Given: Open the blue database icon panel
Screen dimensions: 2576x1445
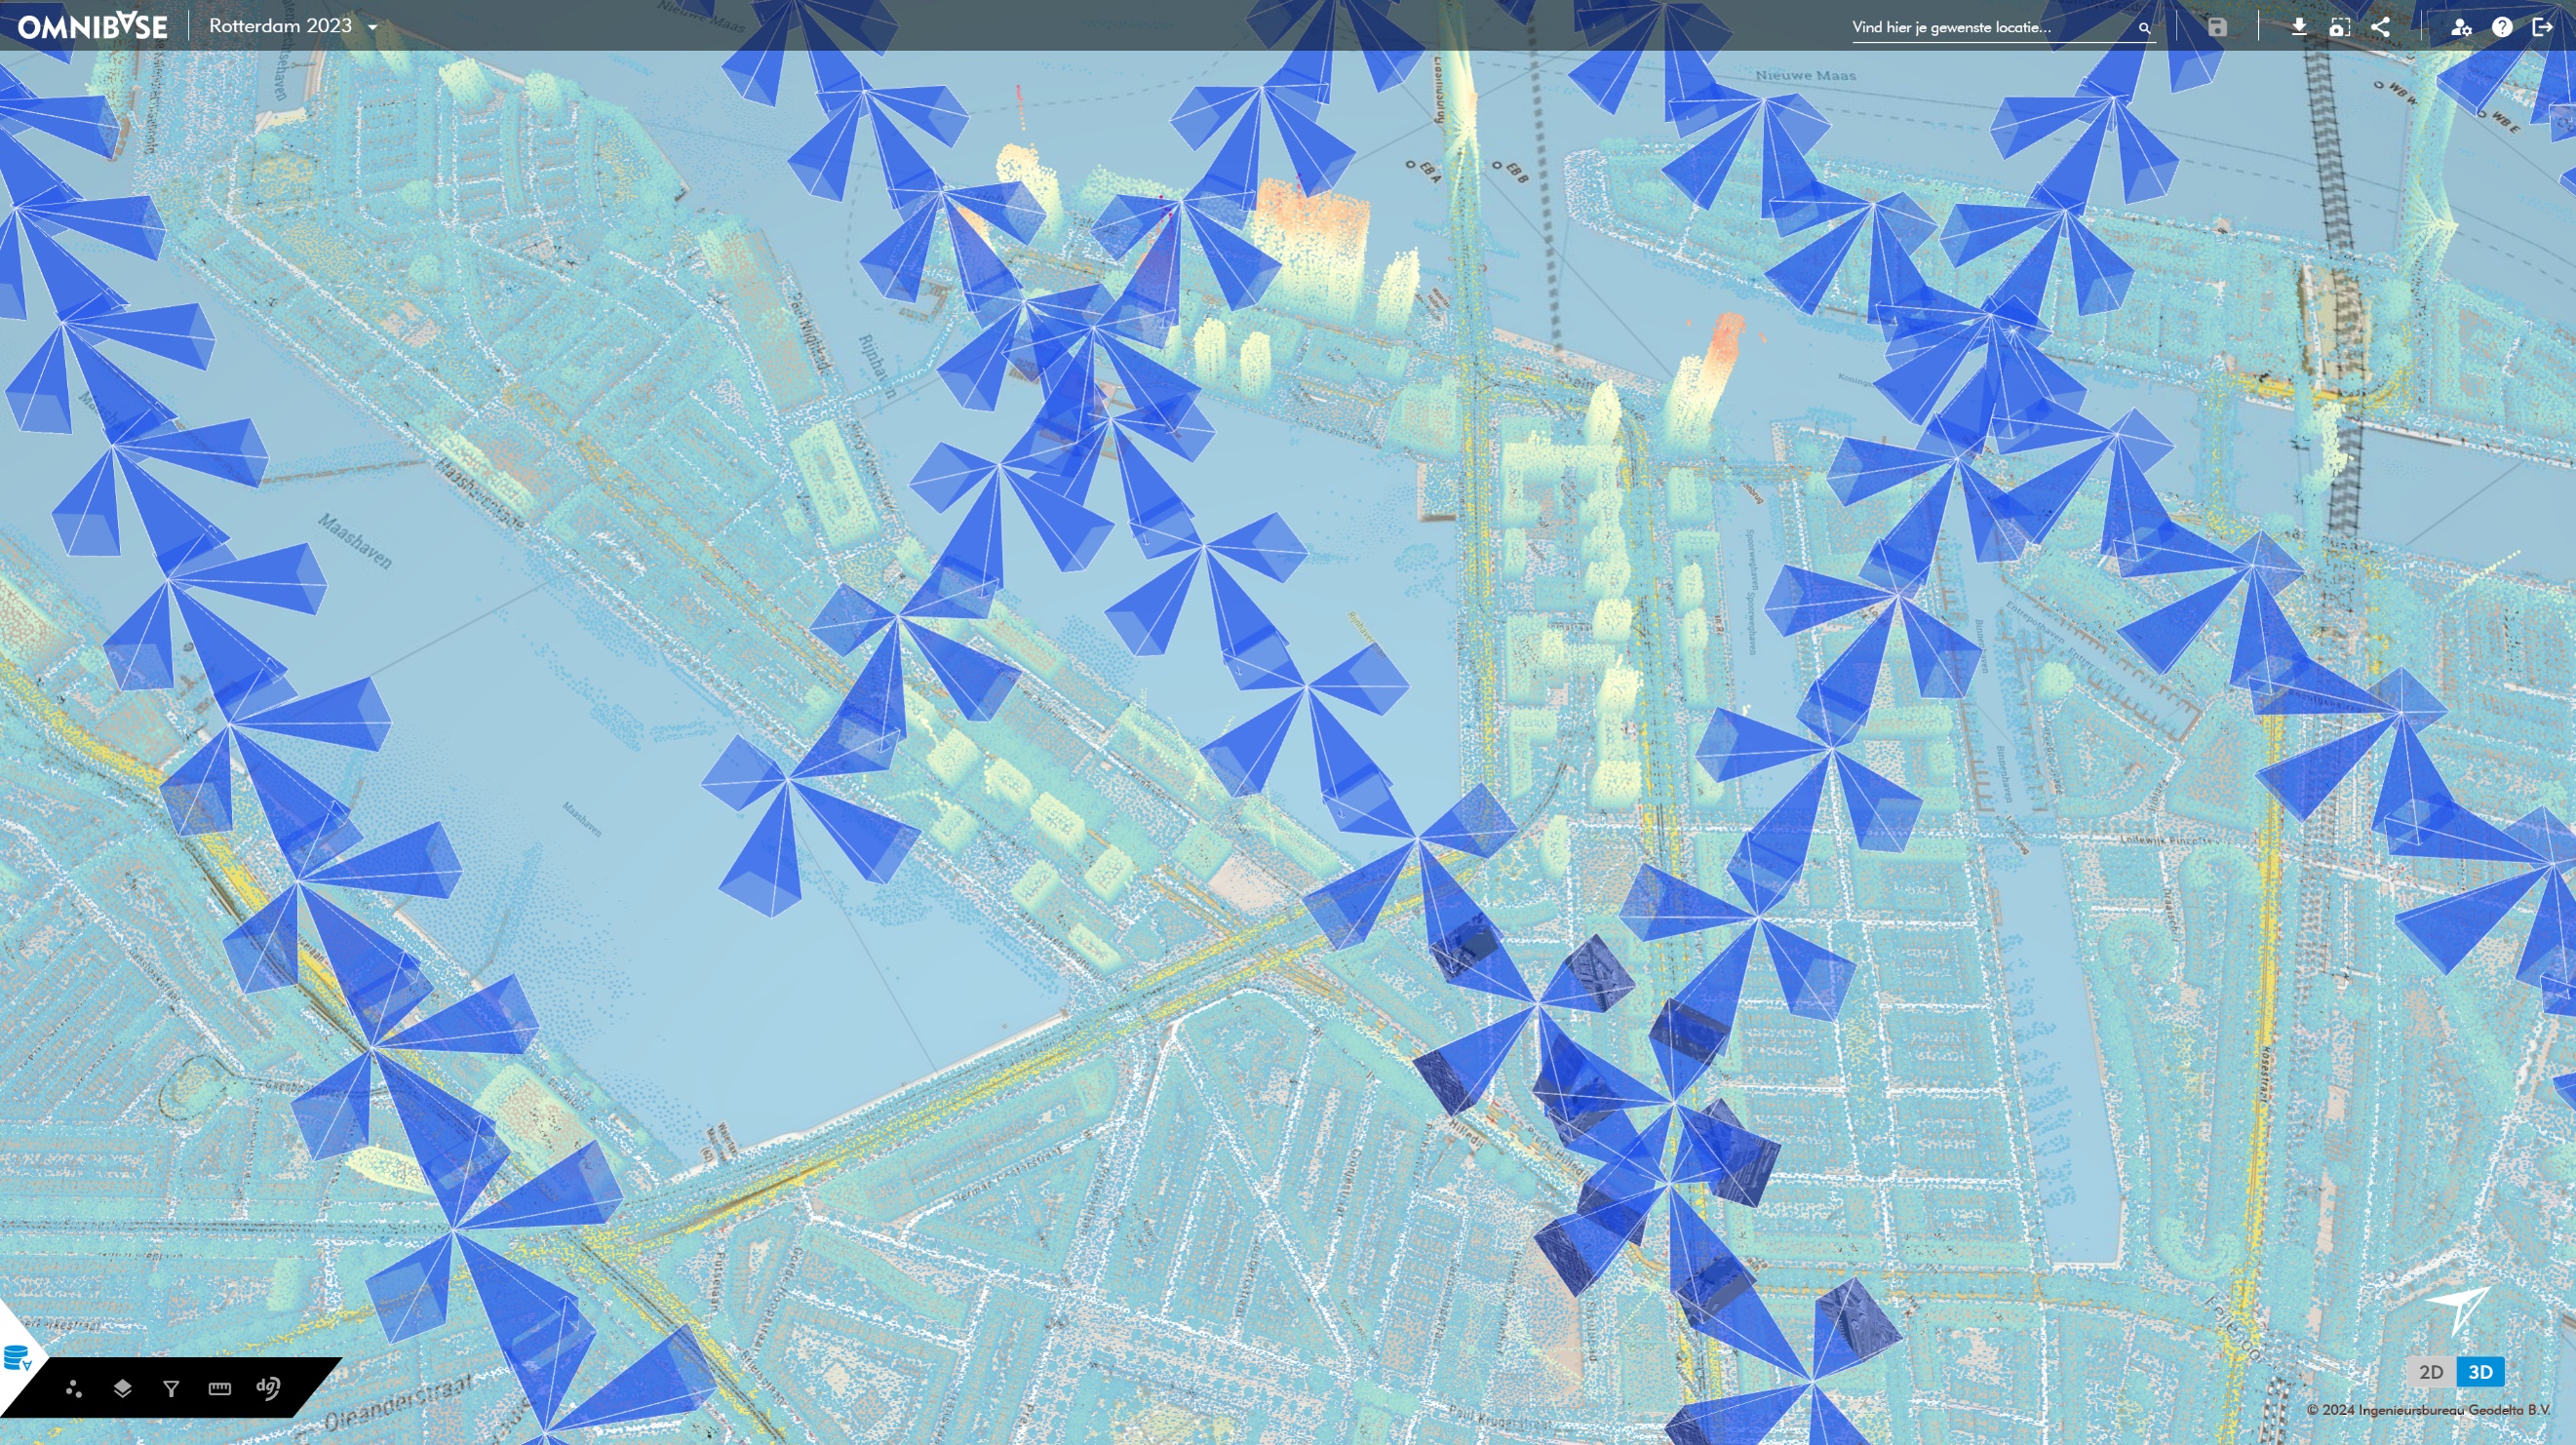Looking at the screenshot, I should click(x=17, y=1358).
